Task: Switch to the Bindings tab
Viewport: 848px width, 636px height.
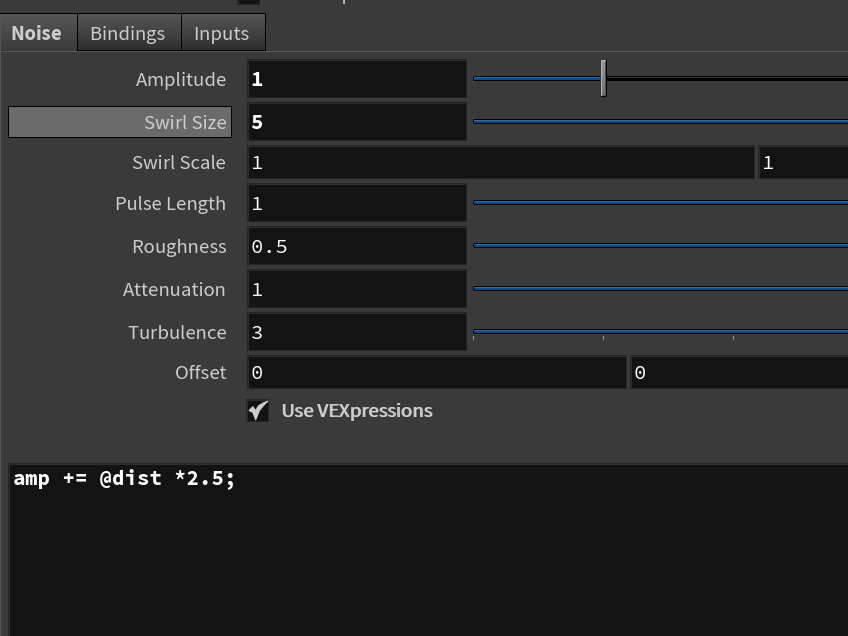Action: (127, 33)
